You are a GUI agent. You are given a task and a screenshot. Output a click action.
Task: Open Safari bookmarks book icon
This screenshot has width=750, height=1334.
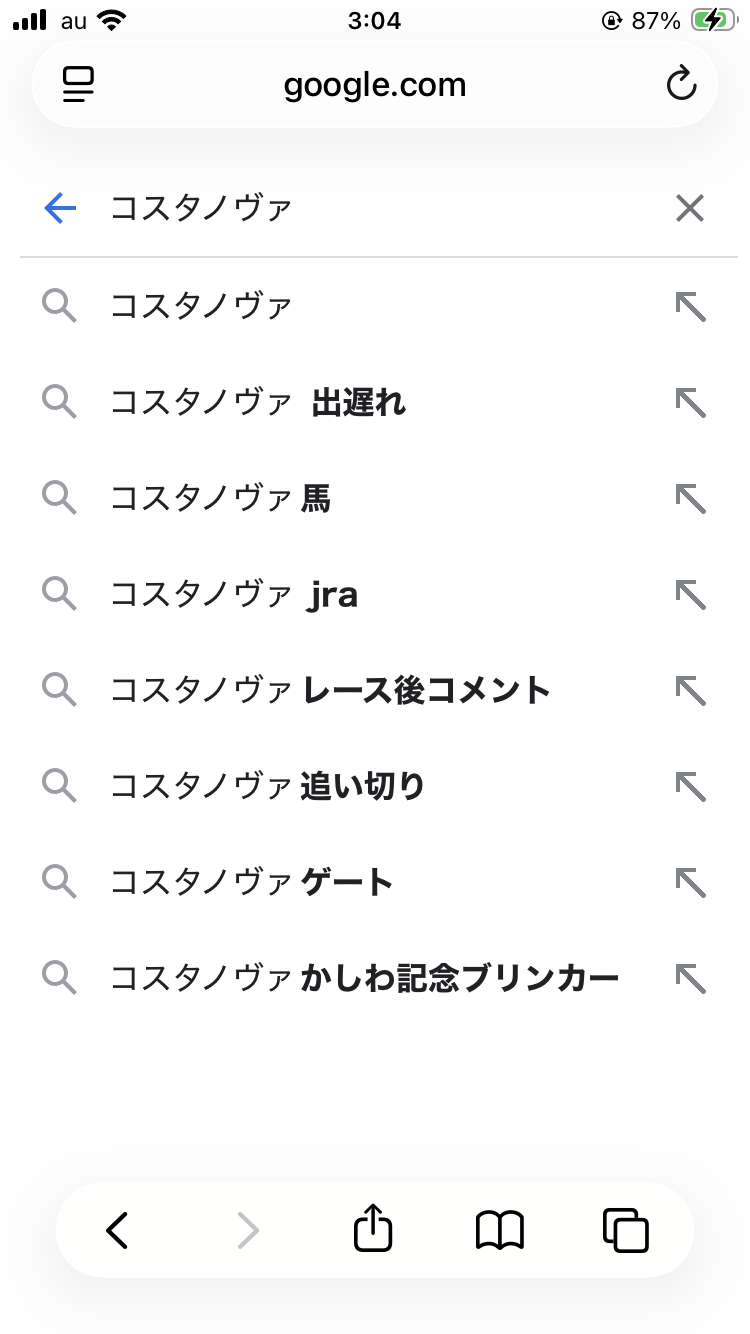(500, 1231)
